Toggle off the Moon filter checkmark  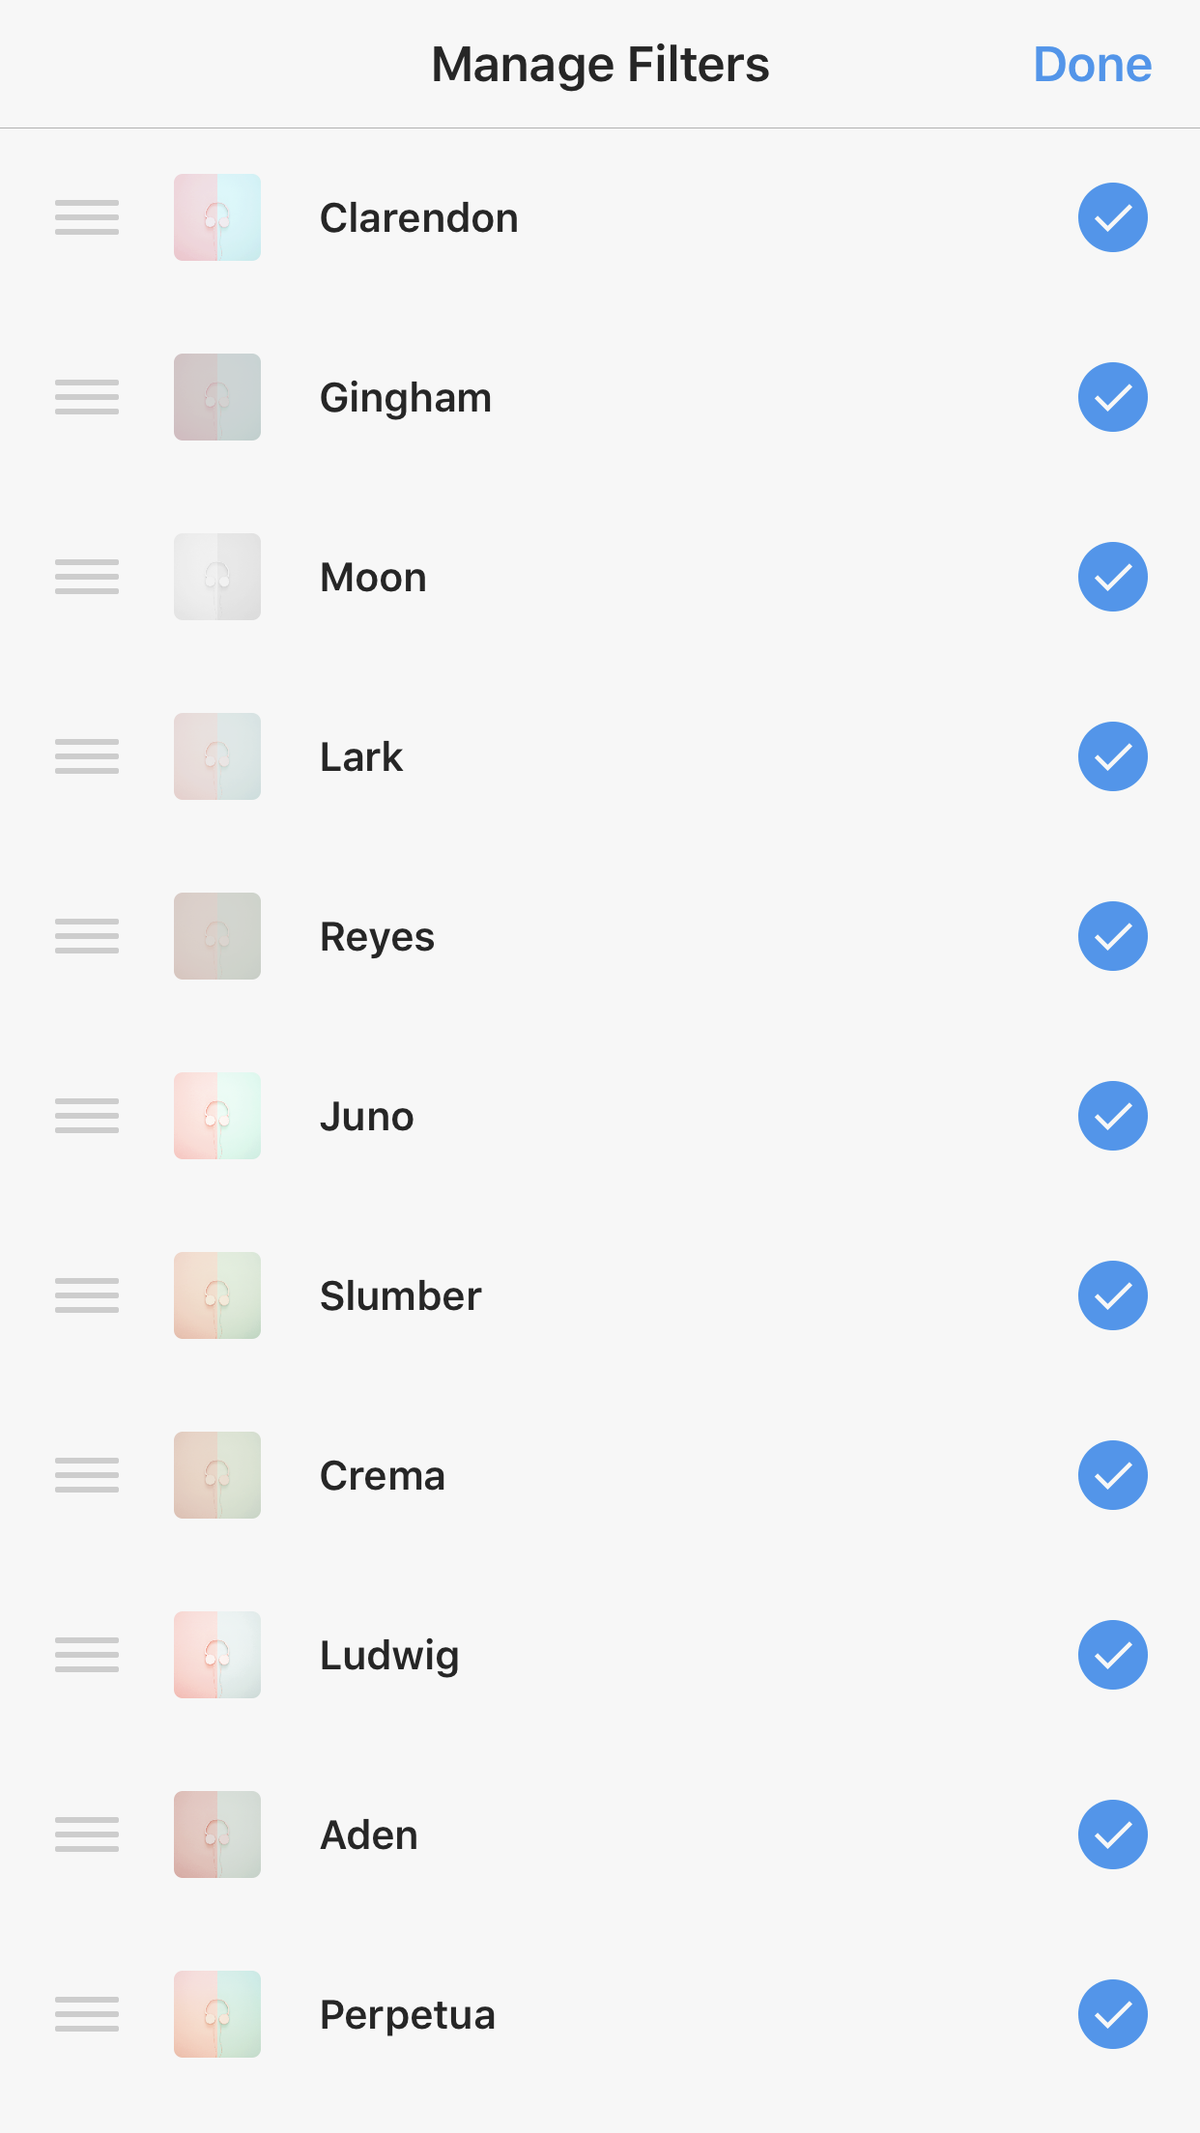coord(1112,577)
